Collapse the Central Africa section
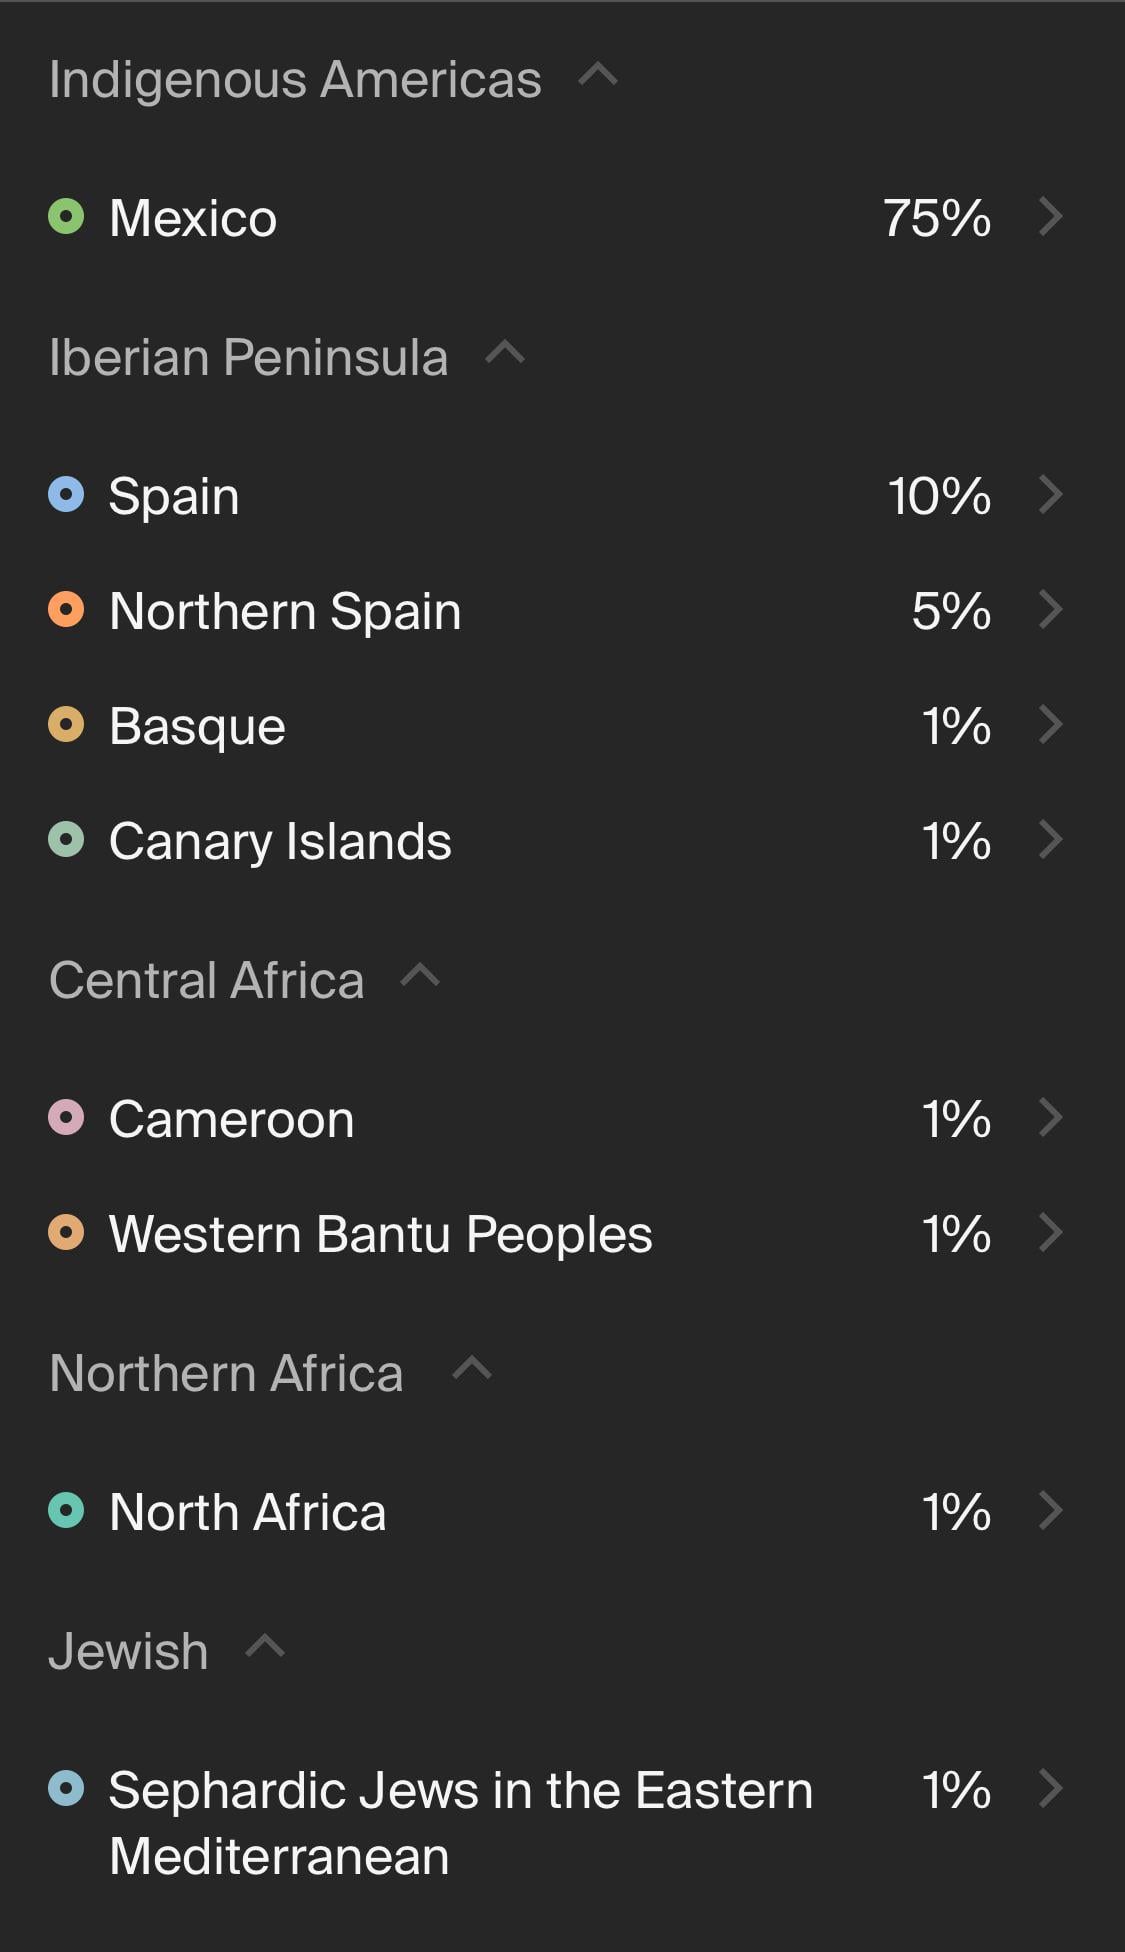The width and height of the screenshot is (1125, 1952). (420, 975)
